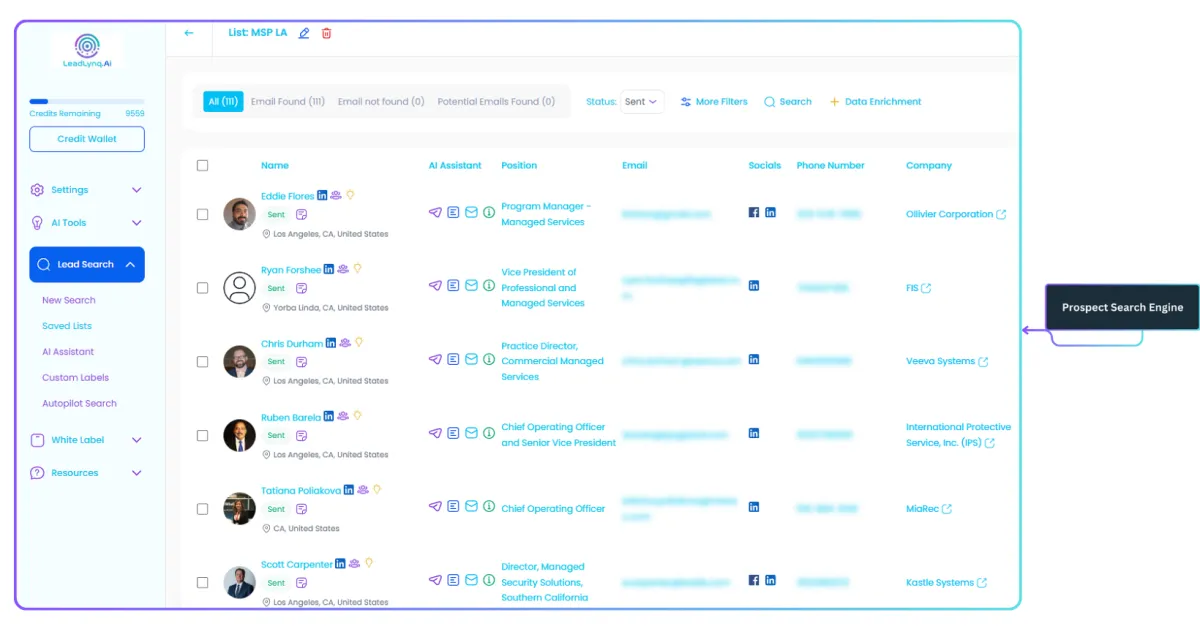
Task: Click the Credits Remaining progress bar
Action: [87, 102]
